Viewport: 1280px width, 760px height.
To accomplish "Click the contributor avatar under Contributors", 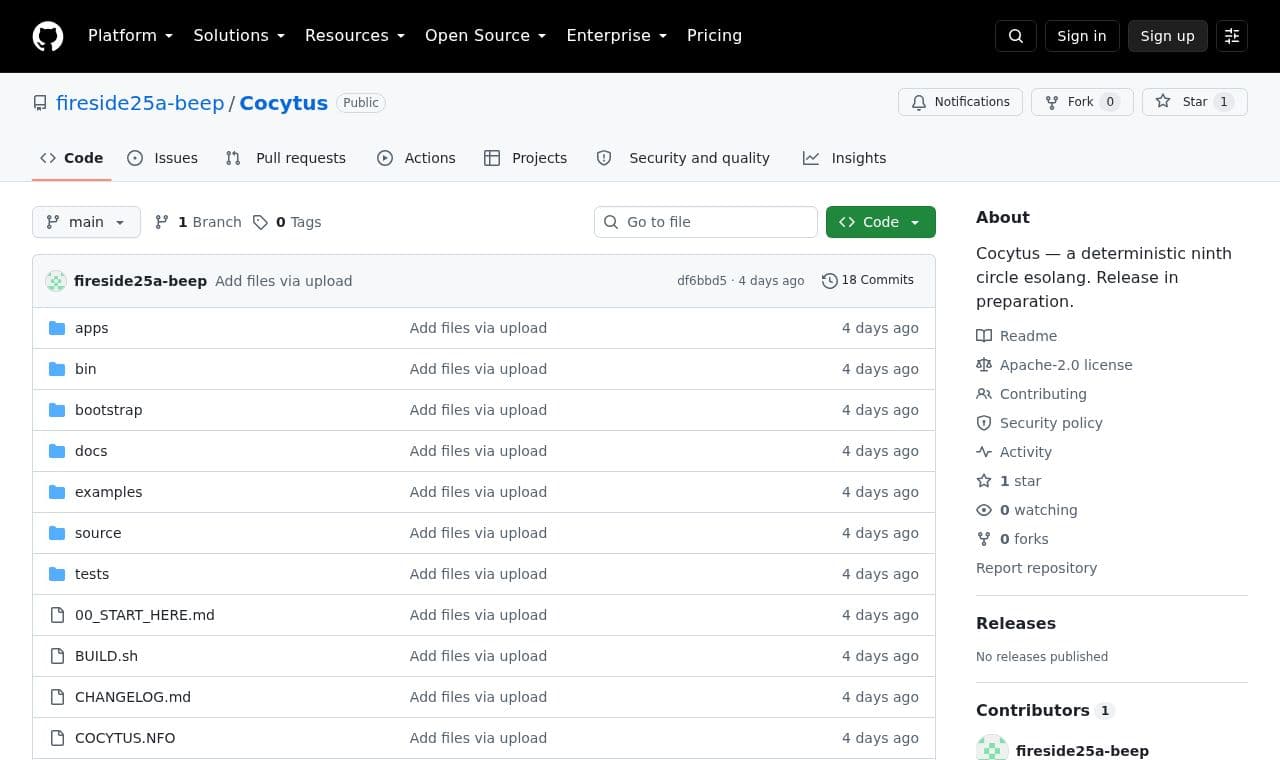I will (992, 748).
